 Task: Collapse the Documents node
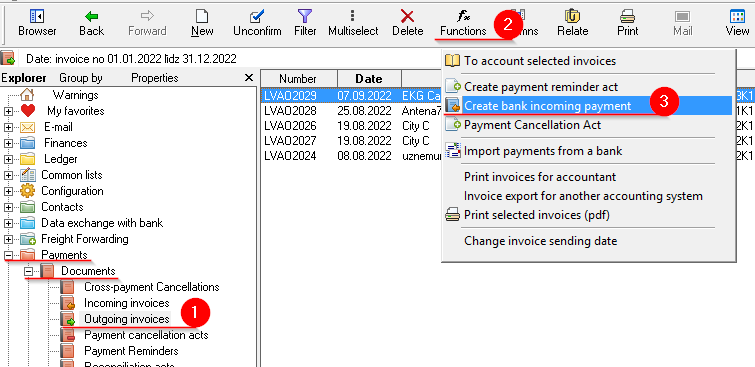pyautogui.click(x=28, y=271)
